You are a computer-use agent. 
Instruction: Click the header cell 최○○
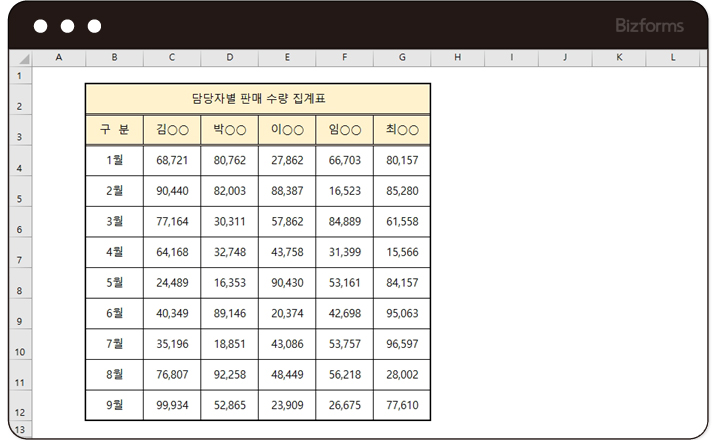click(x=402, y=130)
